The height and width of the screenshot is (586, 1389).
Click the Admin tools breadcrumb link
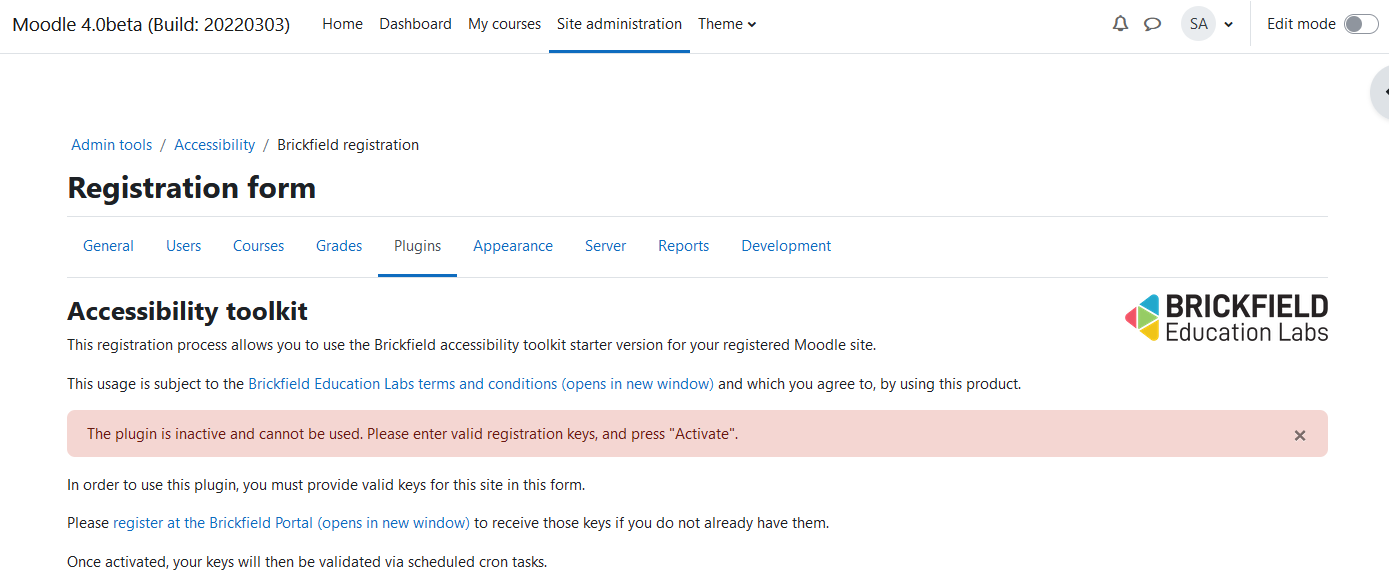click(112, 145)
